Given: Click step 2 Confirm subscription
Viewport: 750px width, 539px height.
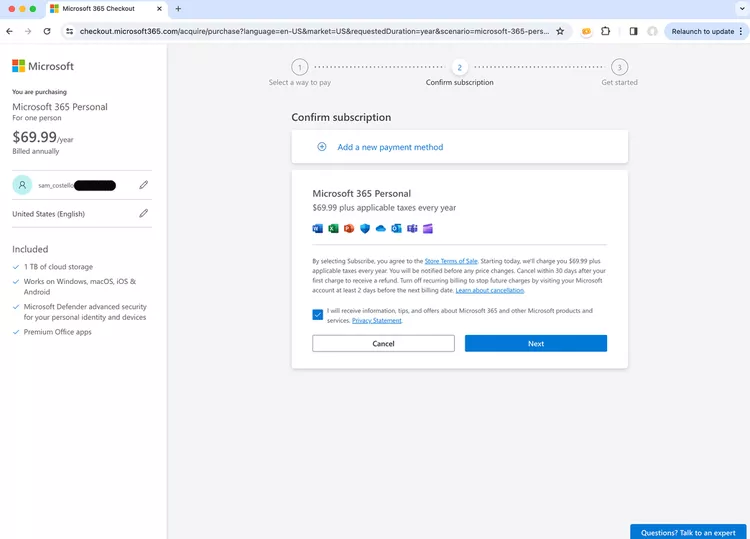Looking at the screenshot, I should pyautogui.click(x=460, y=73).
